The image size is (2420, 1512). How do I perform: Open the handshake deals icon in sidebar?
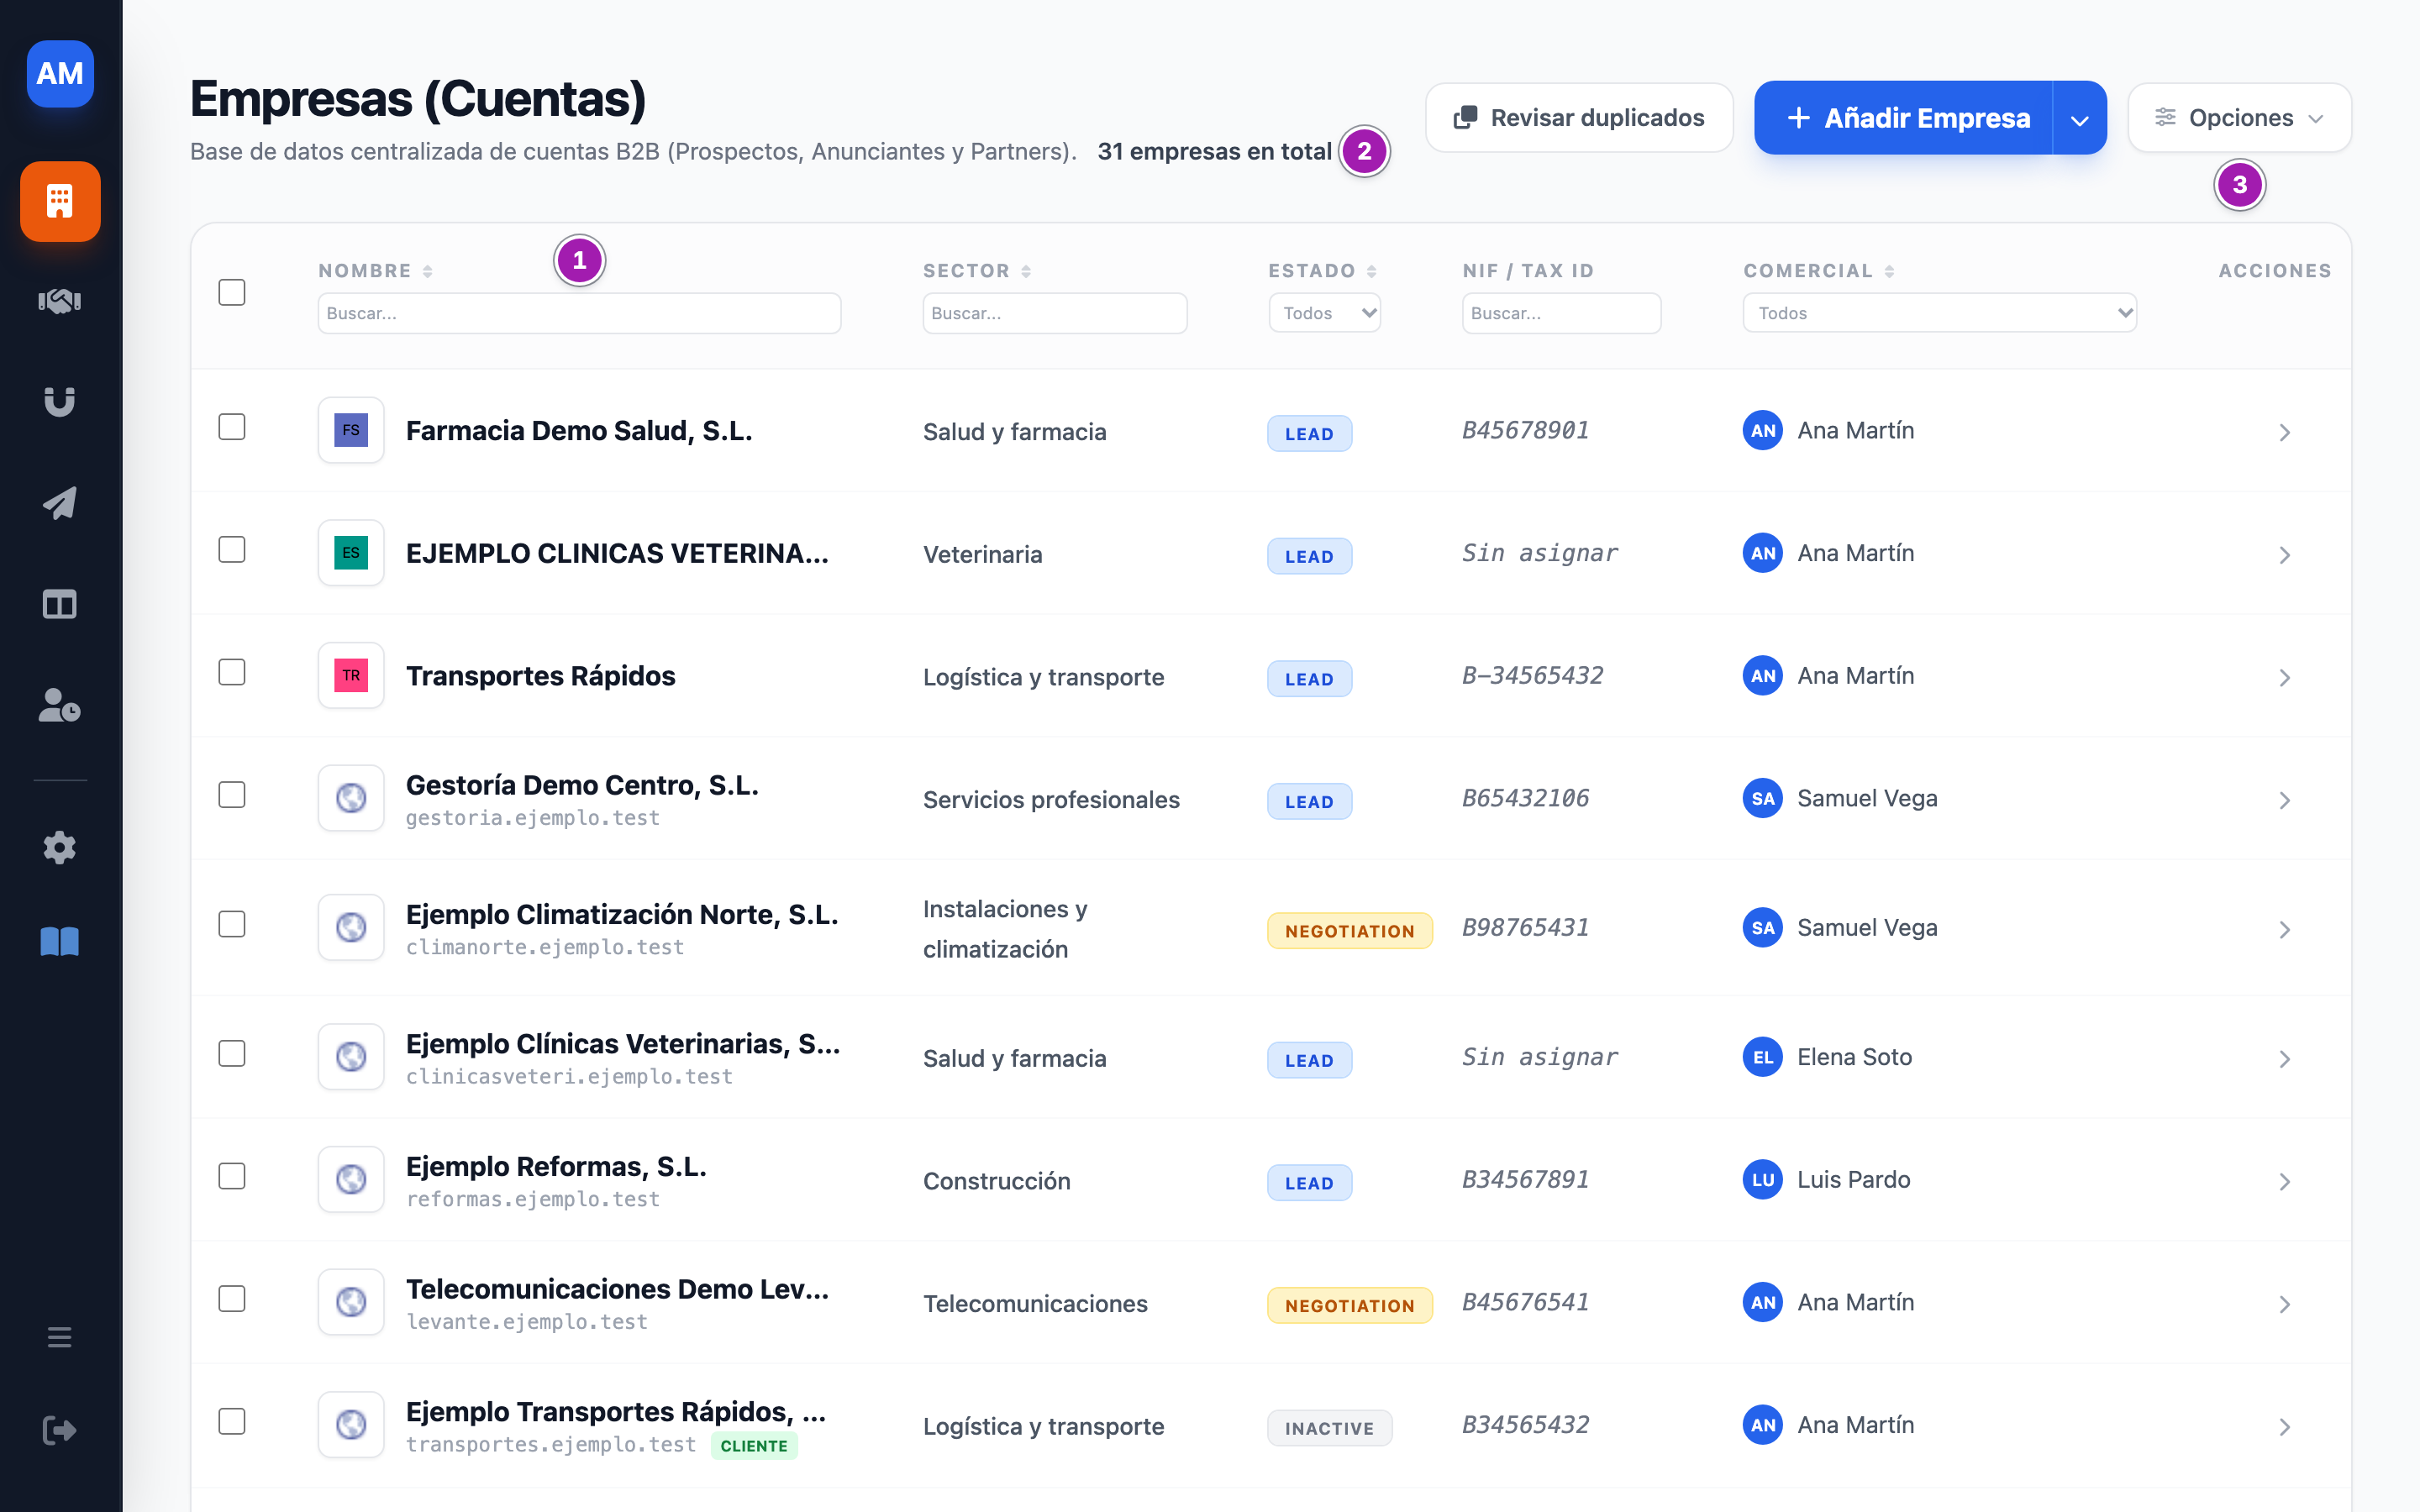60,301
